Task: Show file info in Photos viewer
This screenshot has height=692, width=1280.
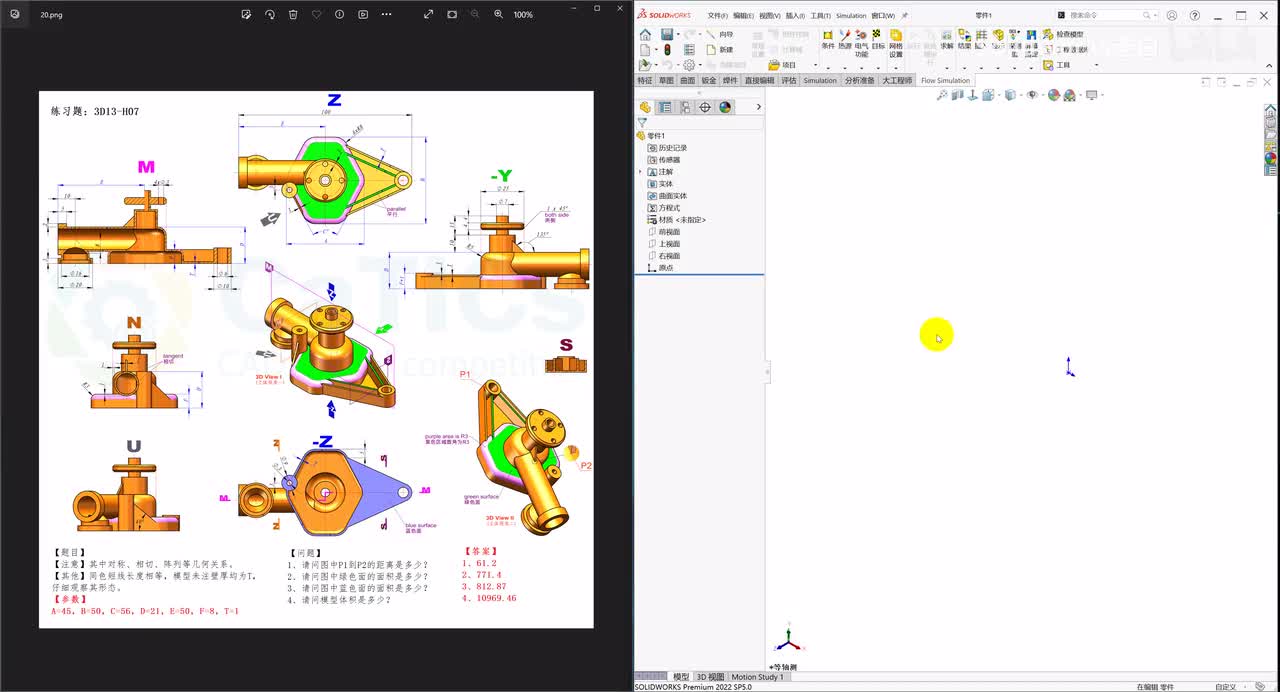Action: pyautogui.click(x=339, y=15)
